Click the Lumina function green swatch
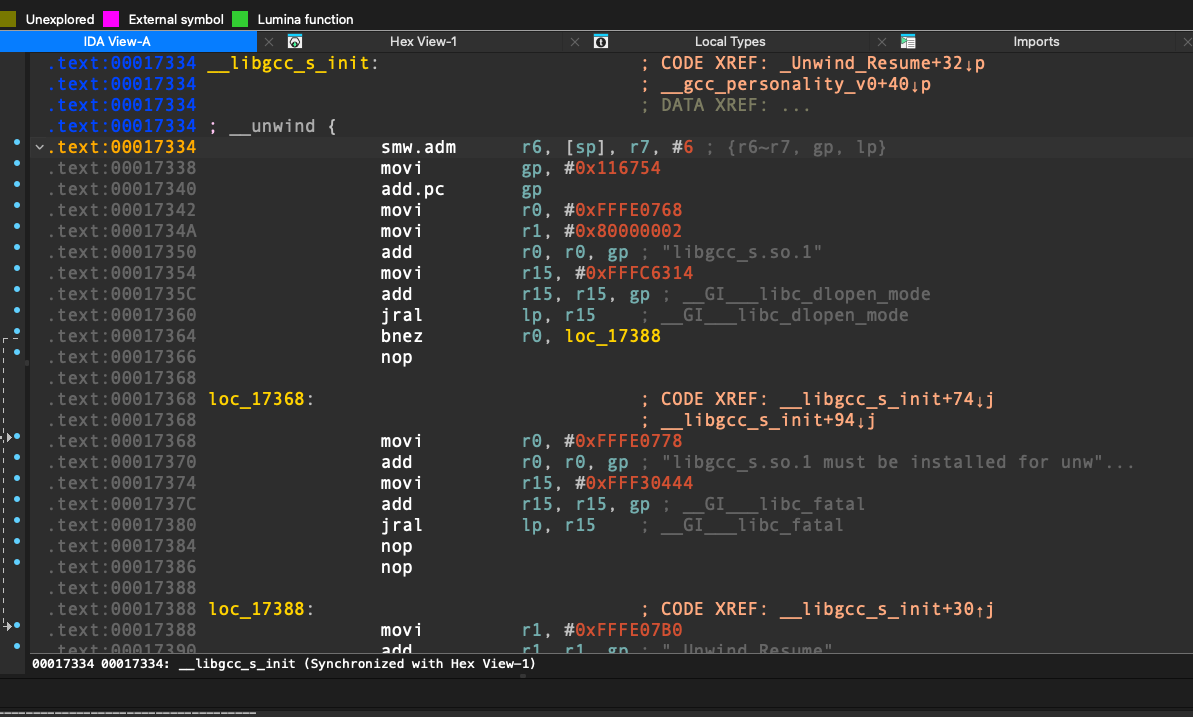Viewport: 1193px width, 717px height. coord(239,18)
